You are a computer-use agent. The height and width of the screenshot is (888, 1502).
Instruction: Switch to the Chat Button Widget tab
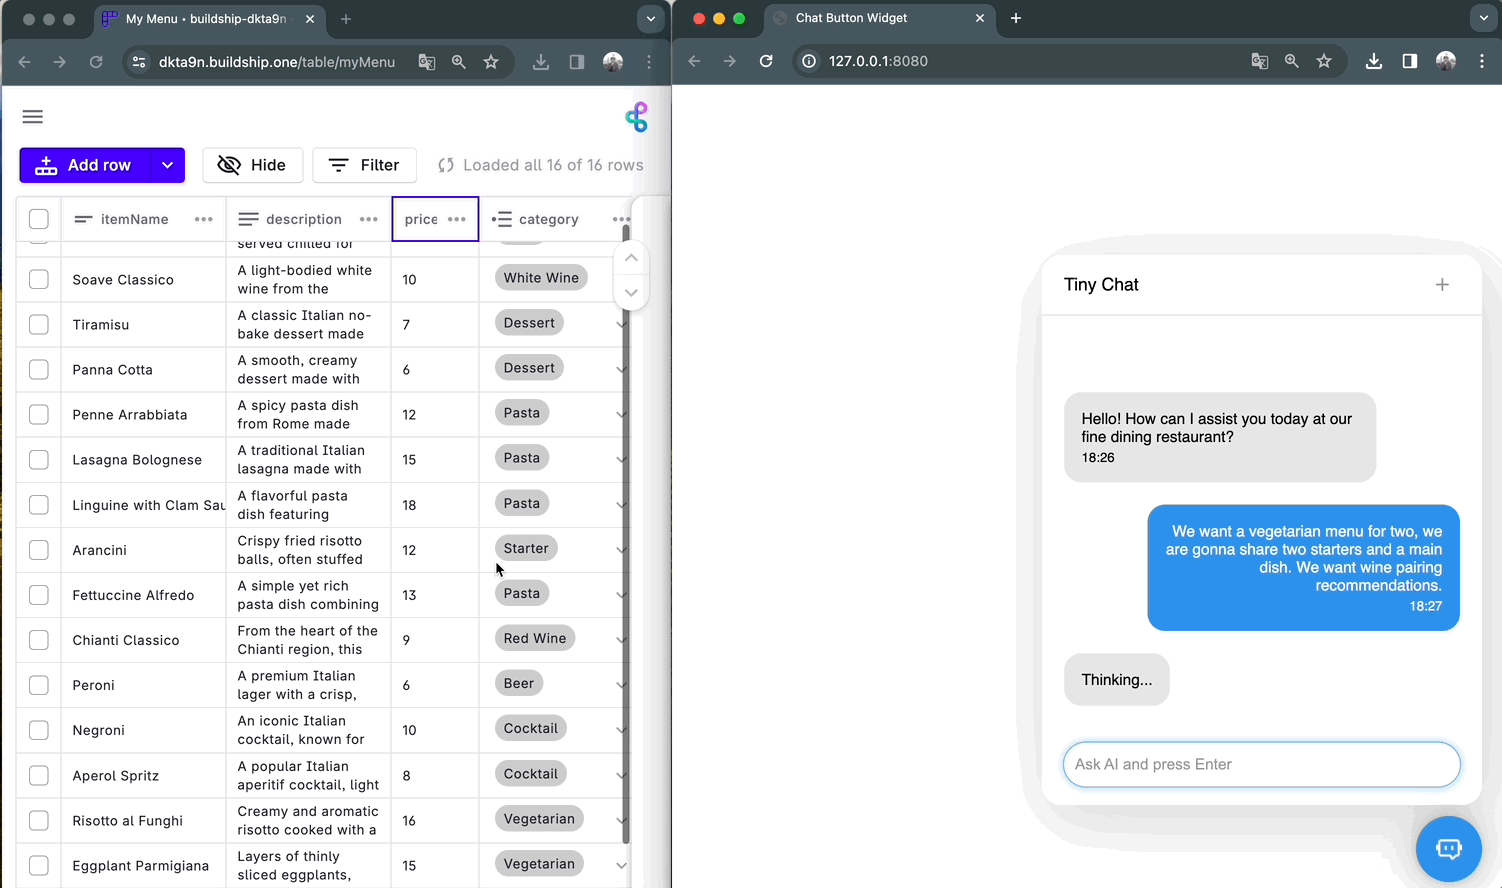851,18
